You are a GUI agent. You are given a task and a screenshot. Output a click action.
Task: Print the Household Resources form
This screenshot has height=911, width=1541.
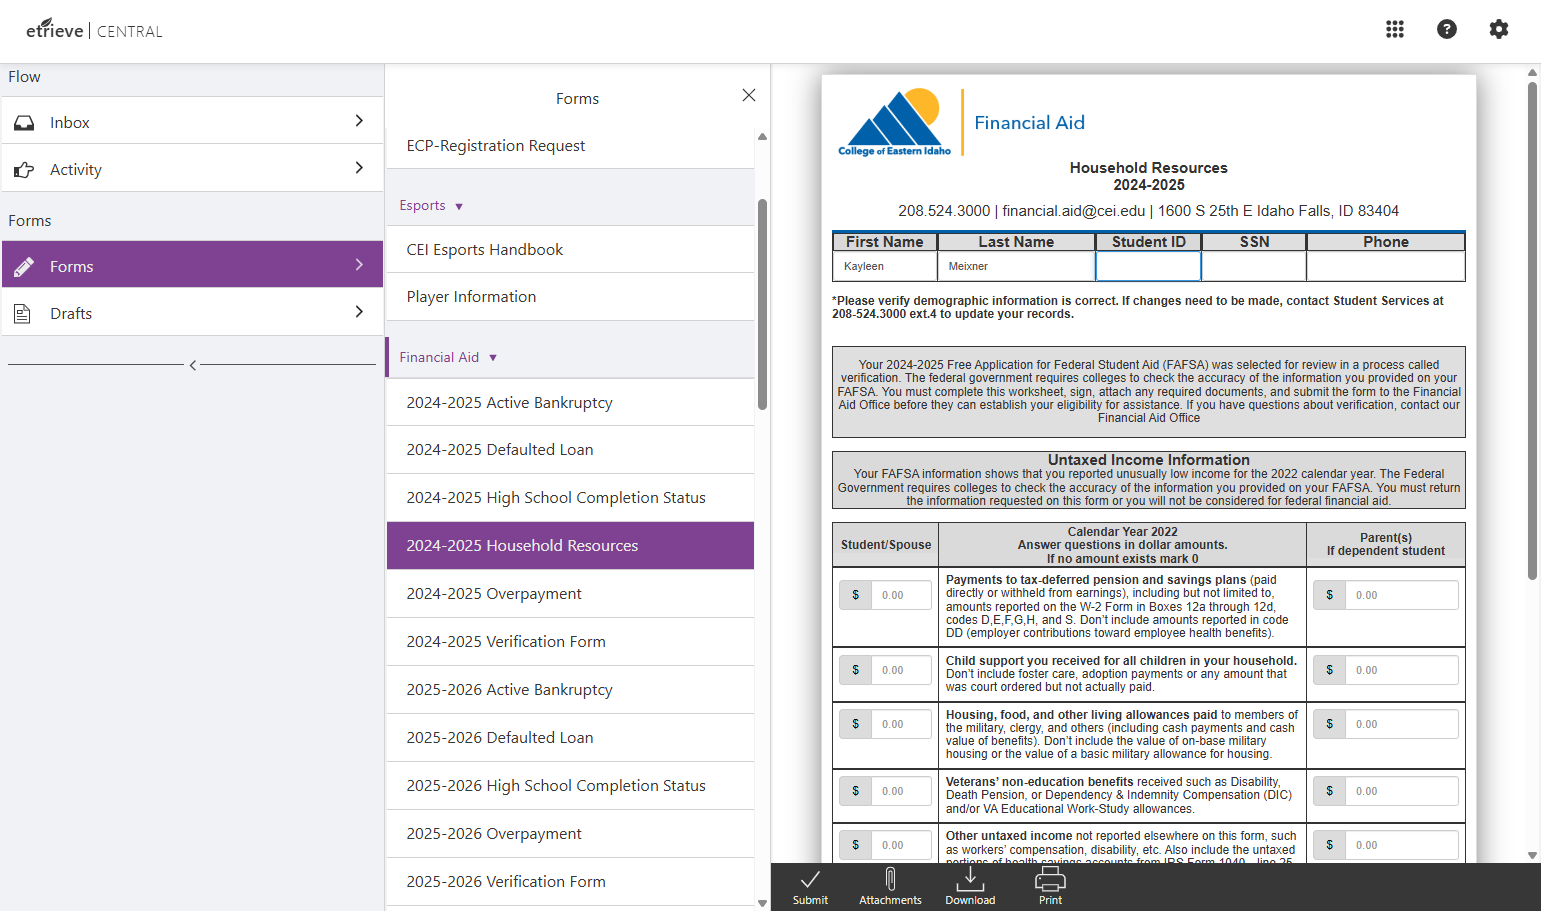(1050, 886)
